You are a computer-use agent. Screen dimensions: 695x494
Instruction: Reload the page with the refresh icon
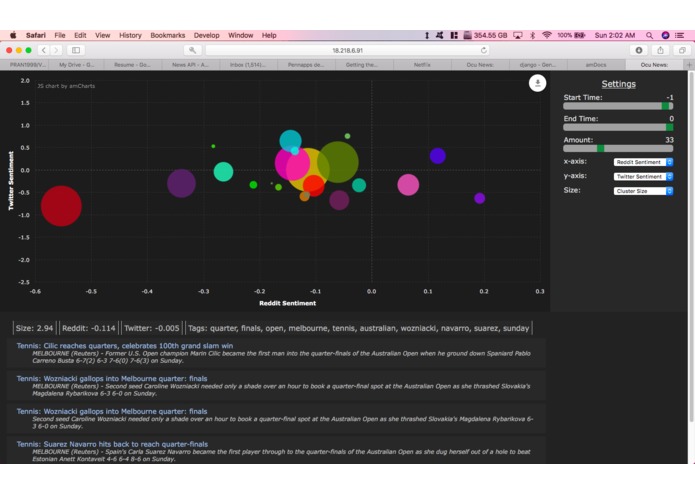click(484, 50)
